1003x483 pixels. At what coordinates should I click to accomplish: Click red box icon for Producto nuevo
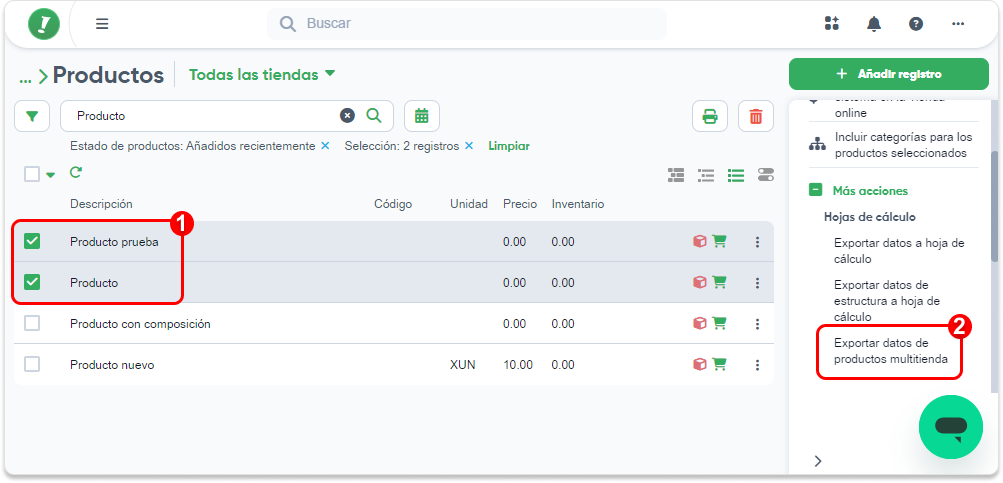700,365
